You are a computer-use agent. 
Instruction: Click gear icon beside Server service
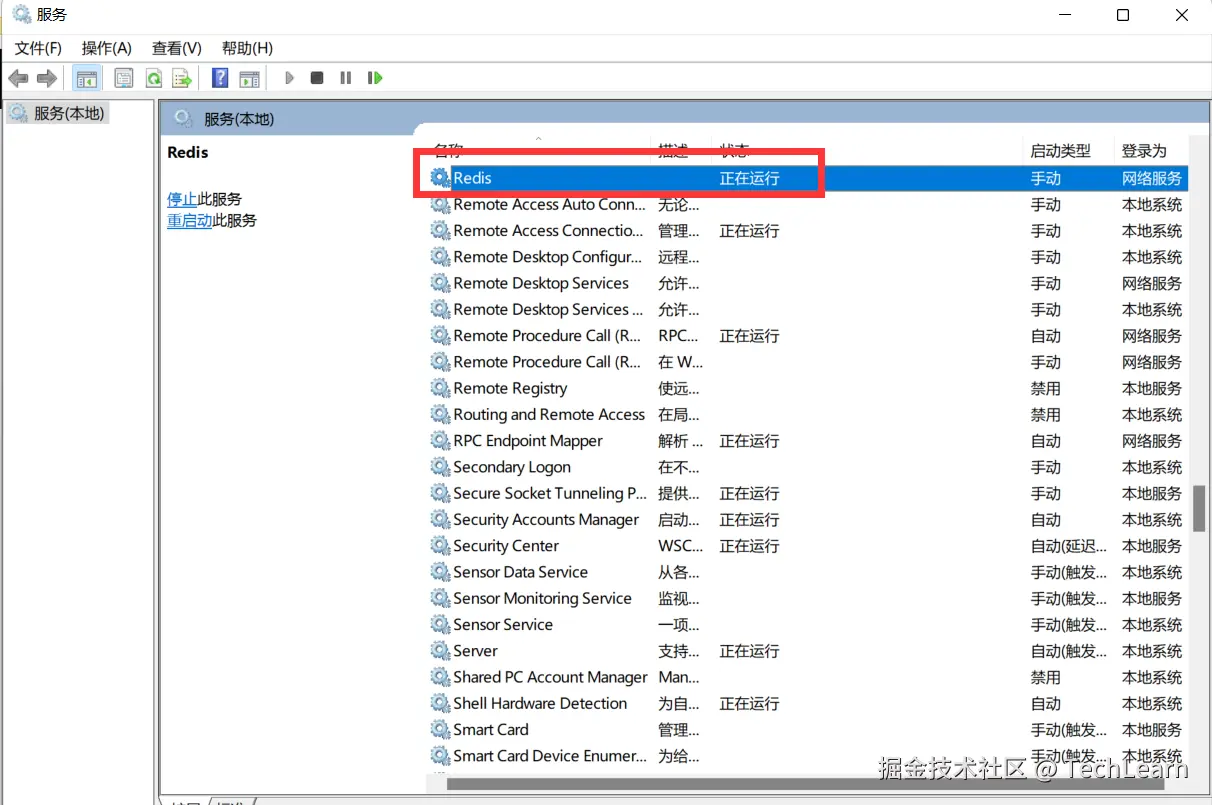pyautogui.click(x=440, y=651)
